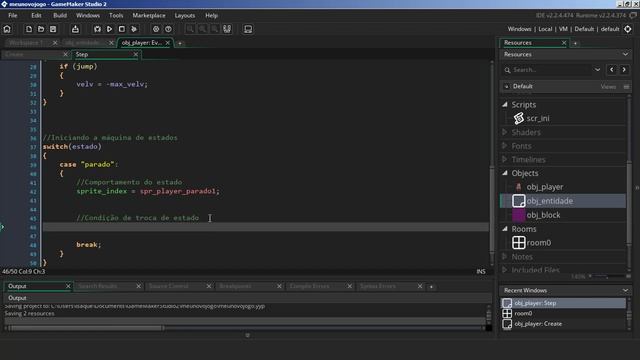
Task: Open the Windows menu
Action: click(88, 16)
